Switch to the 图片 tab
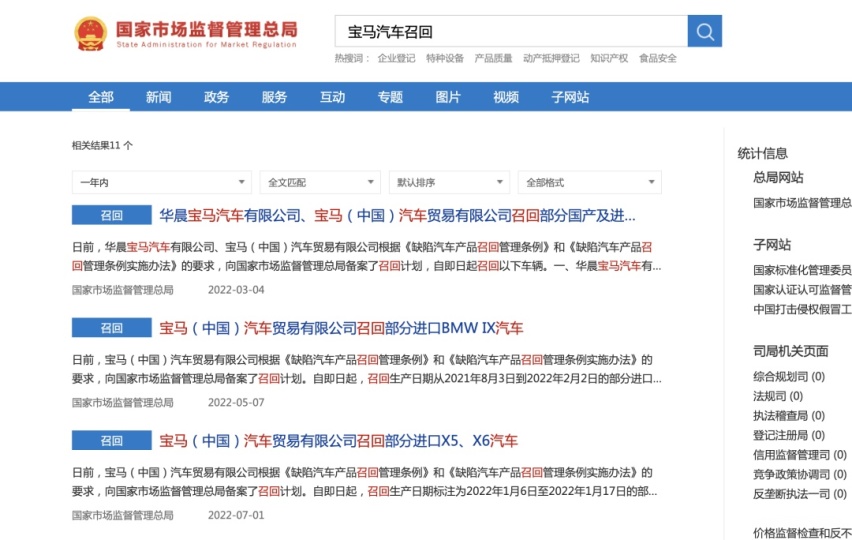This screenshot has width=852, height=540. (x=448, y=97)
